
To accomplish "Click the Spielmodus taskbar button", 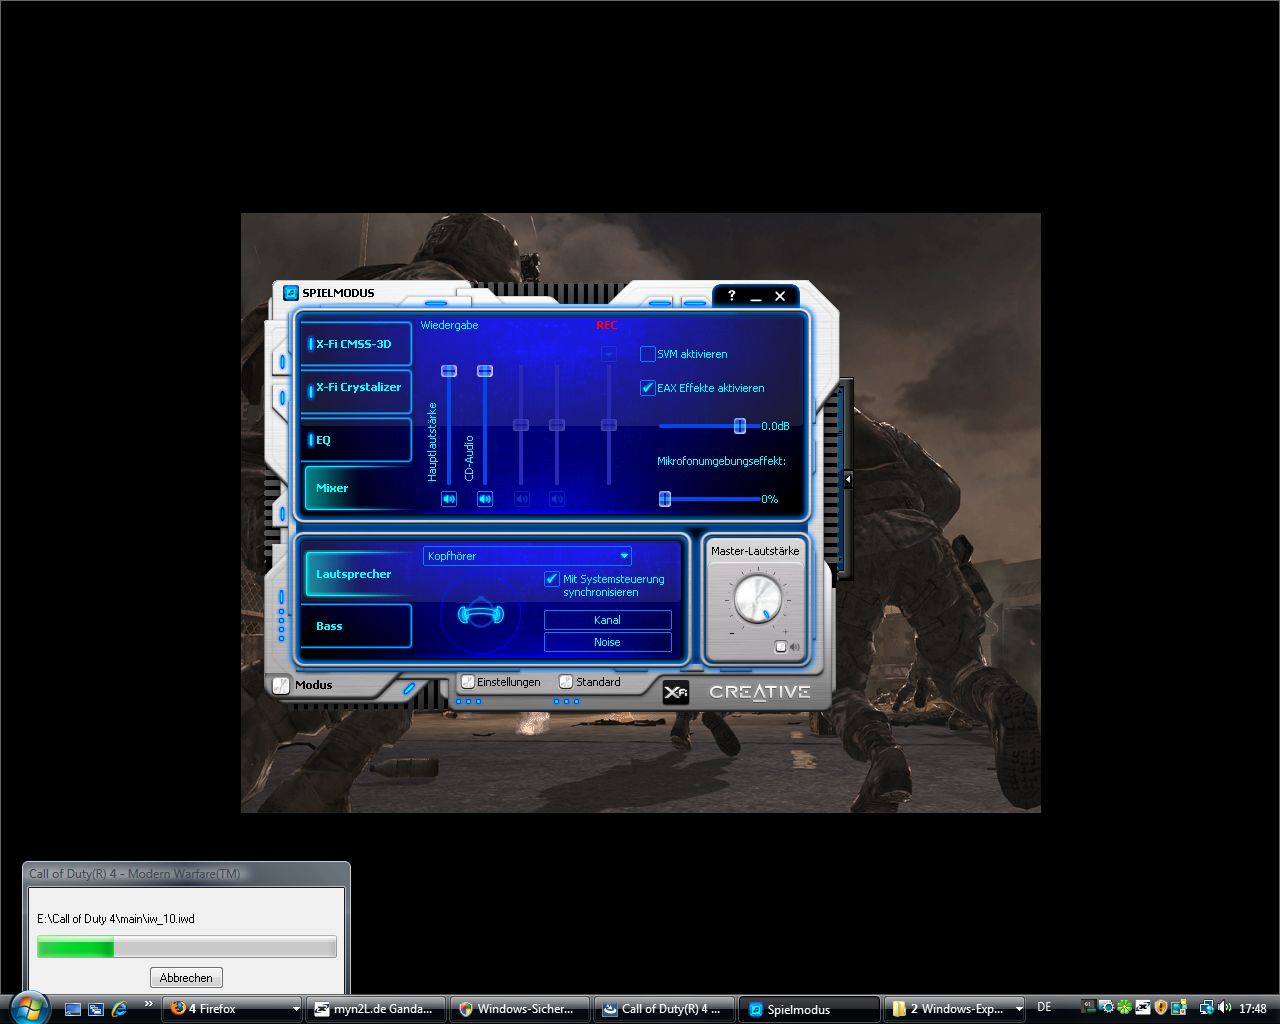I will coord(809,1009).
